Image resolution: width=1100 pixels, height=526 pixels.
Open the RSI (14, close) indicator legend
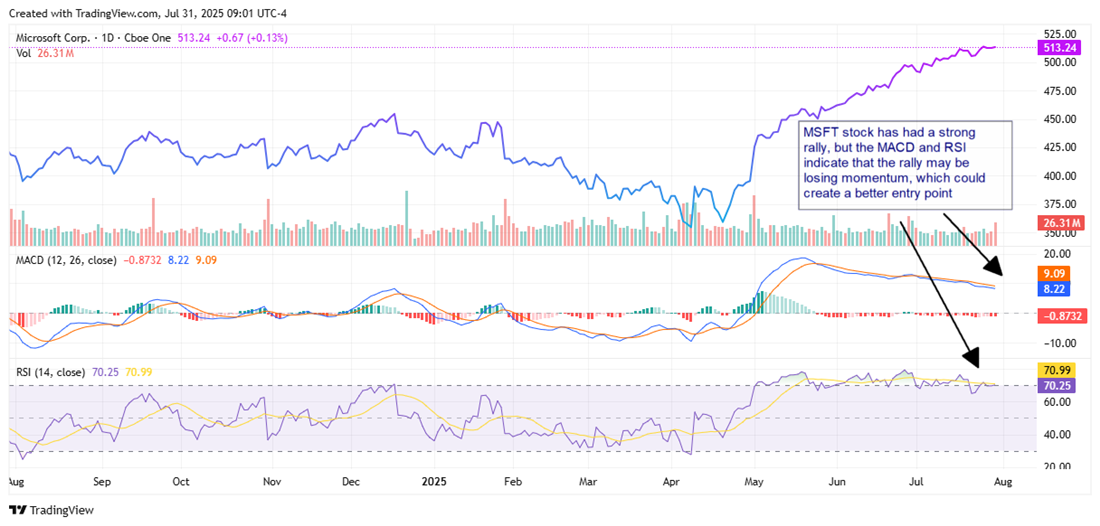(50, 372)
